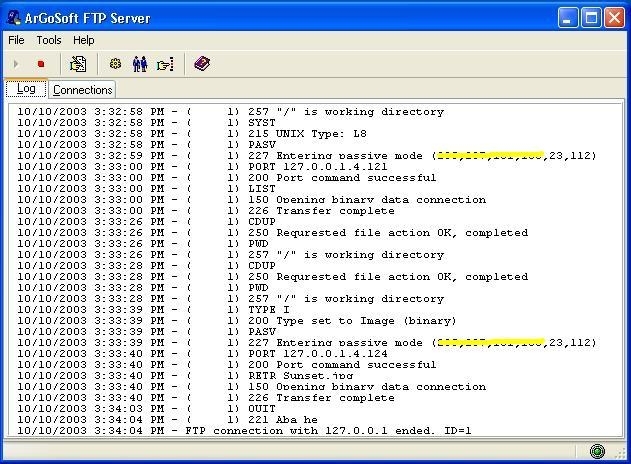This screenshot has width=631, height=464.
Task: Switch to the Connections tab
Action: (x=82, y=90)
